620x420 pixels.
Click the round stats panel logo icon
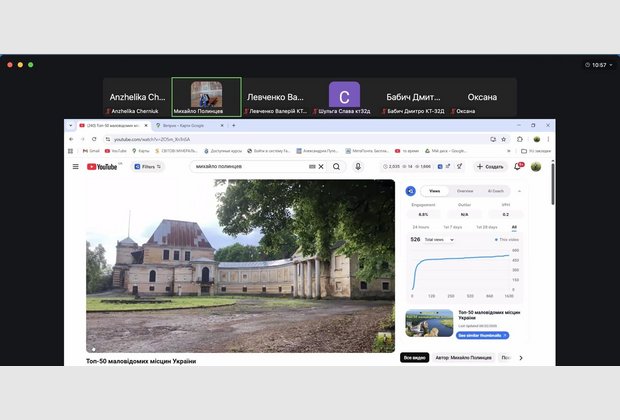coord(410,190)
